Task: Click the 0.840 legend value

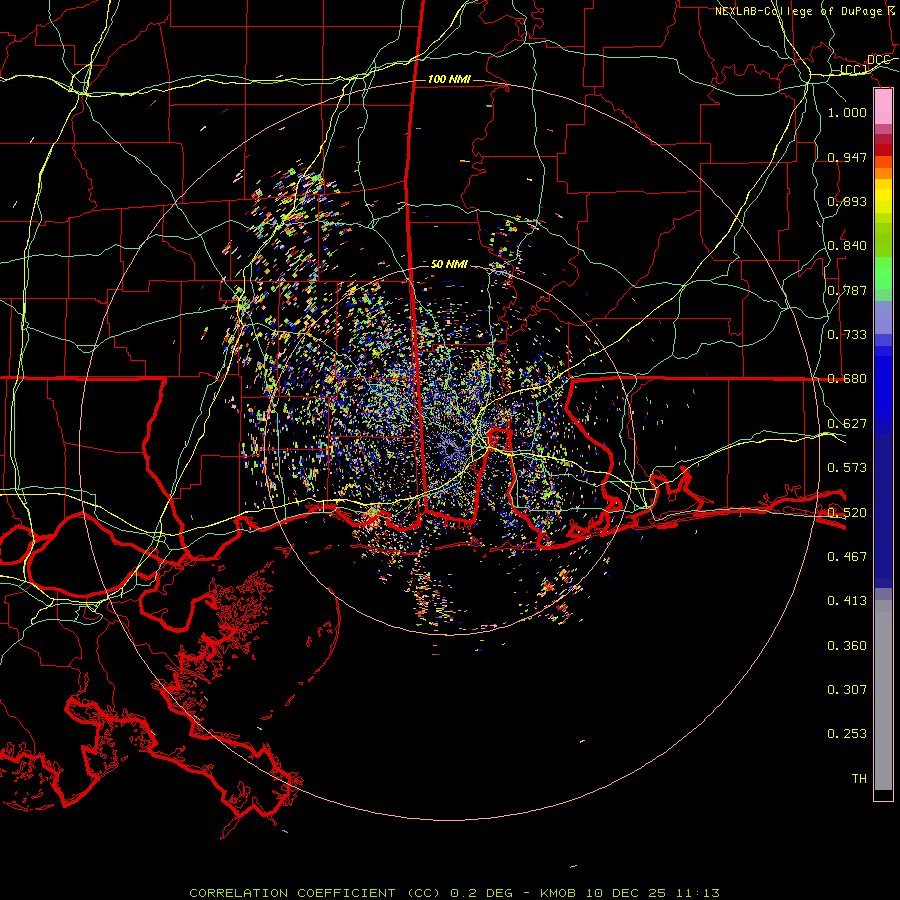Action: coord(847,246)
